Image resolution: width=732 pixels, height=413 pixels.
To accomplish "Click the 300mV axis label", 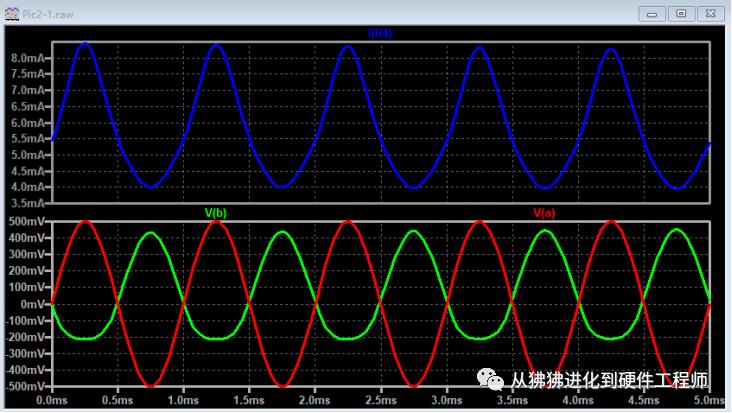I will click(27, 254).
